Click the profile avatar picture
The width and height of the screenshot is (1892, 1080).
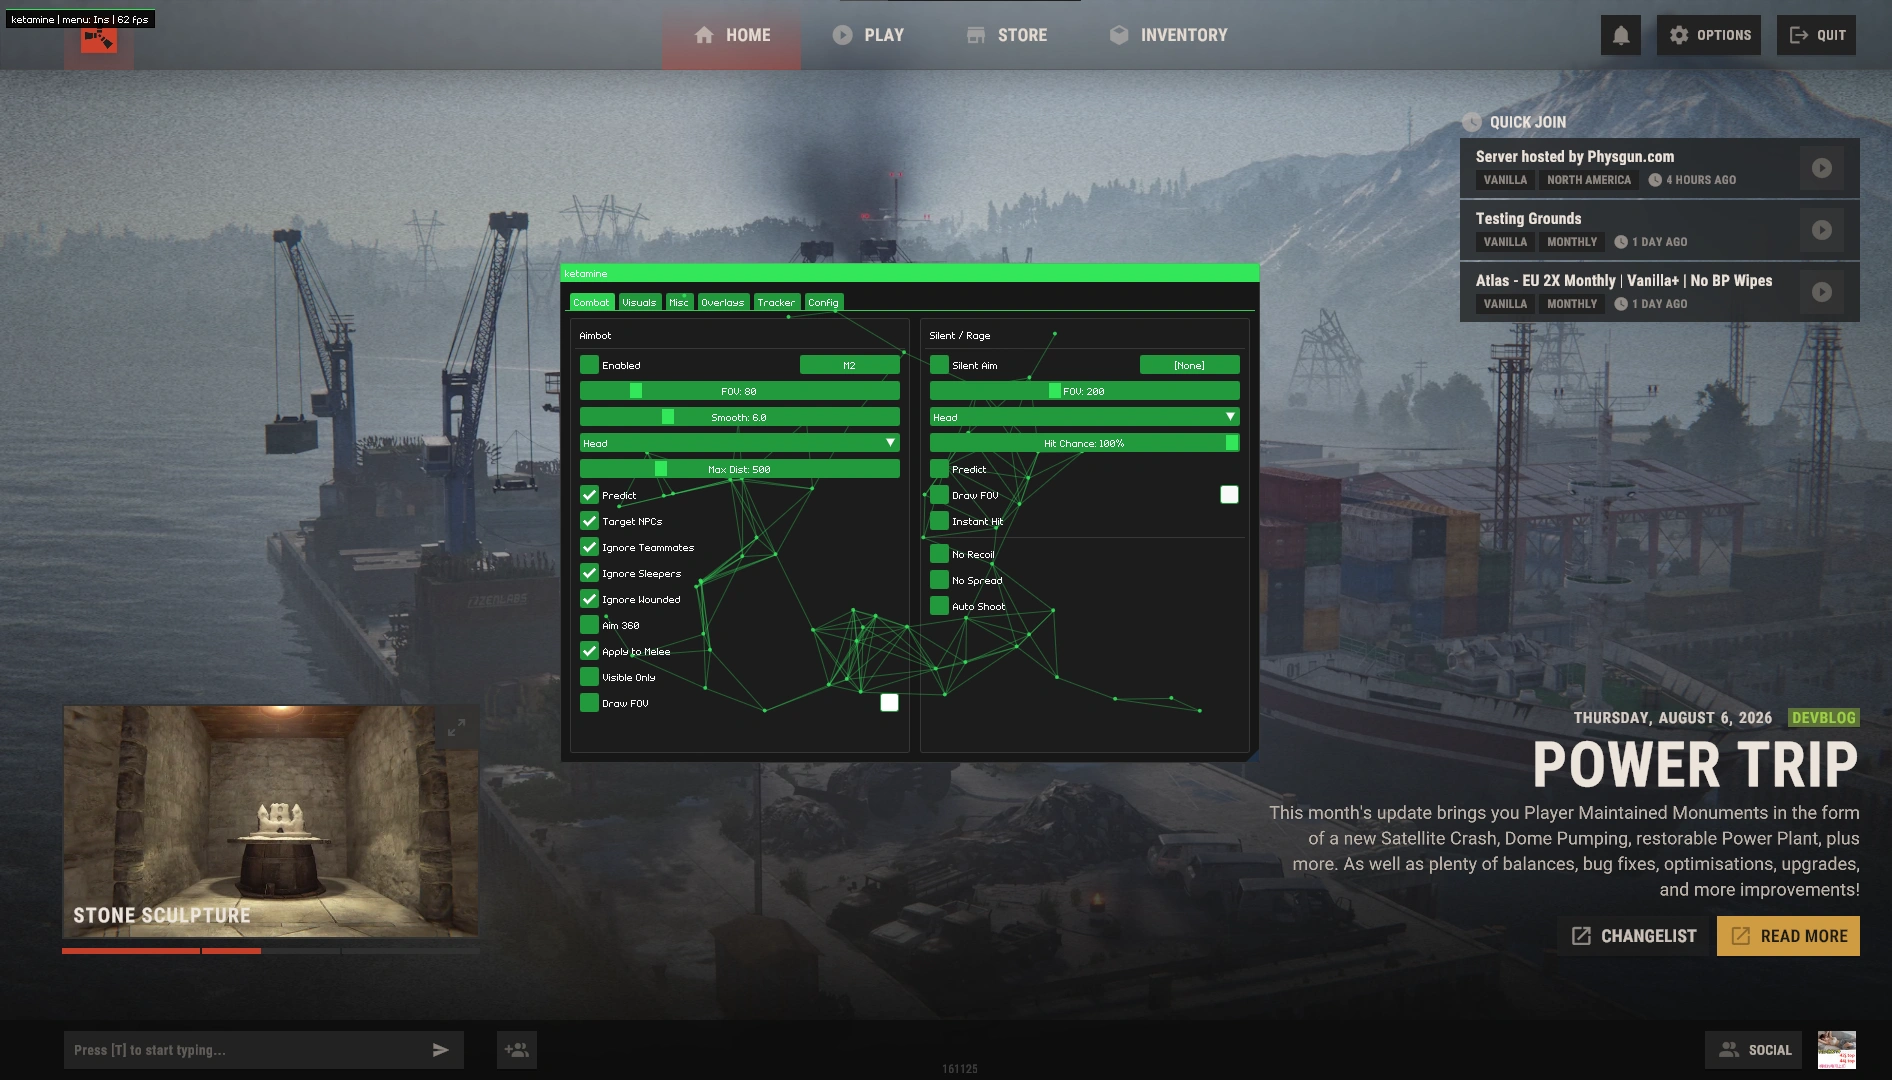[1837, 1050]
